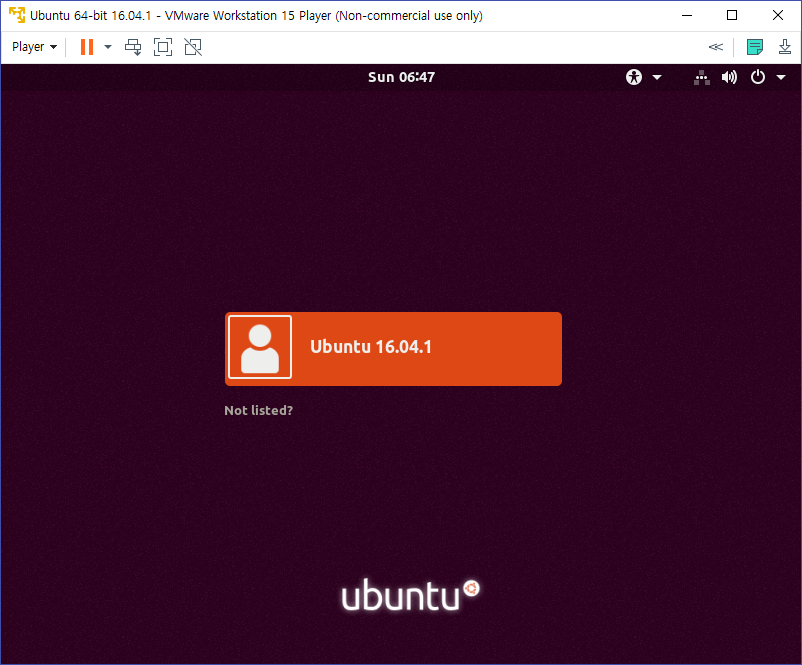This screenshot has height=665, width=802.
Task: Click the user avatar picture
Action: tap(260, 347)
